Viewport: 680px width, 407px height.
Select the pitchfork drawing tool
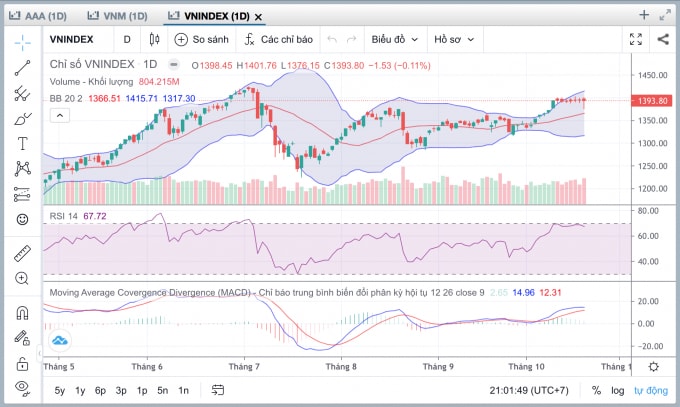pos(23,93)
